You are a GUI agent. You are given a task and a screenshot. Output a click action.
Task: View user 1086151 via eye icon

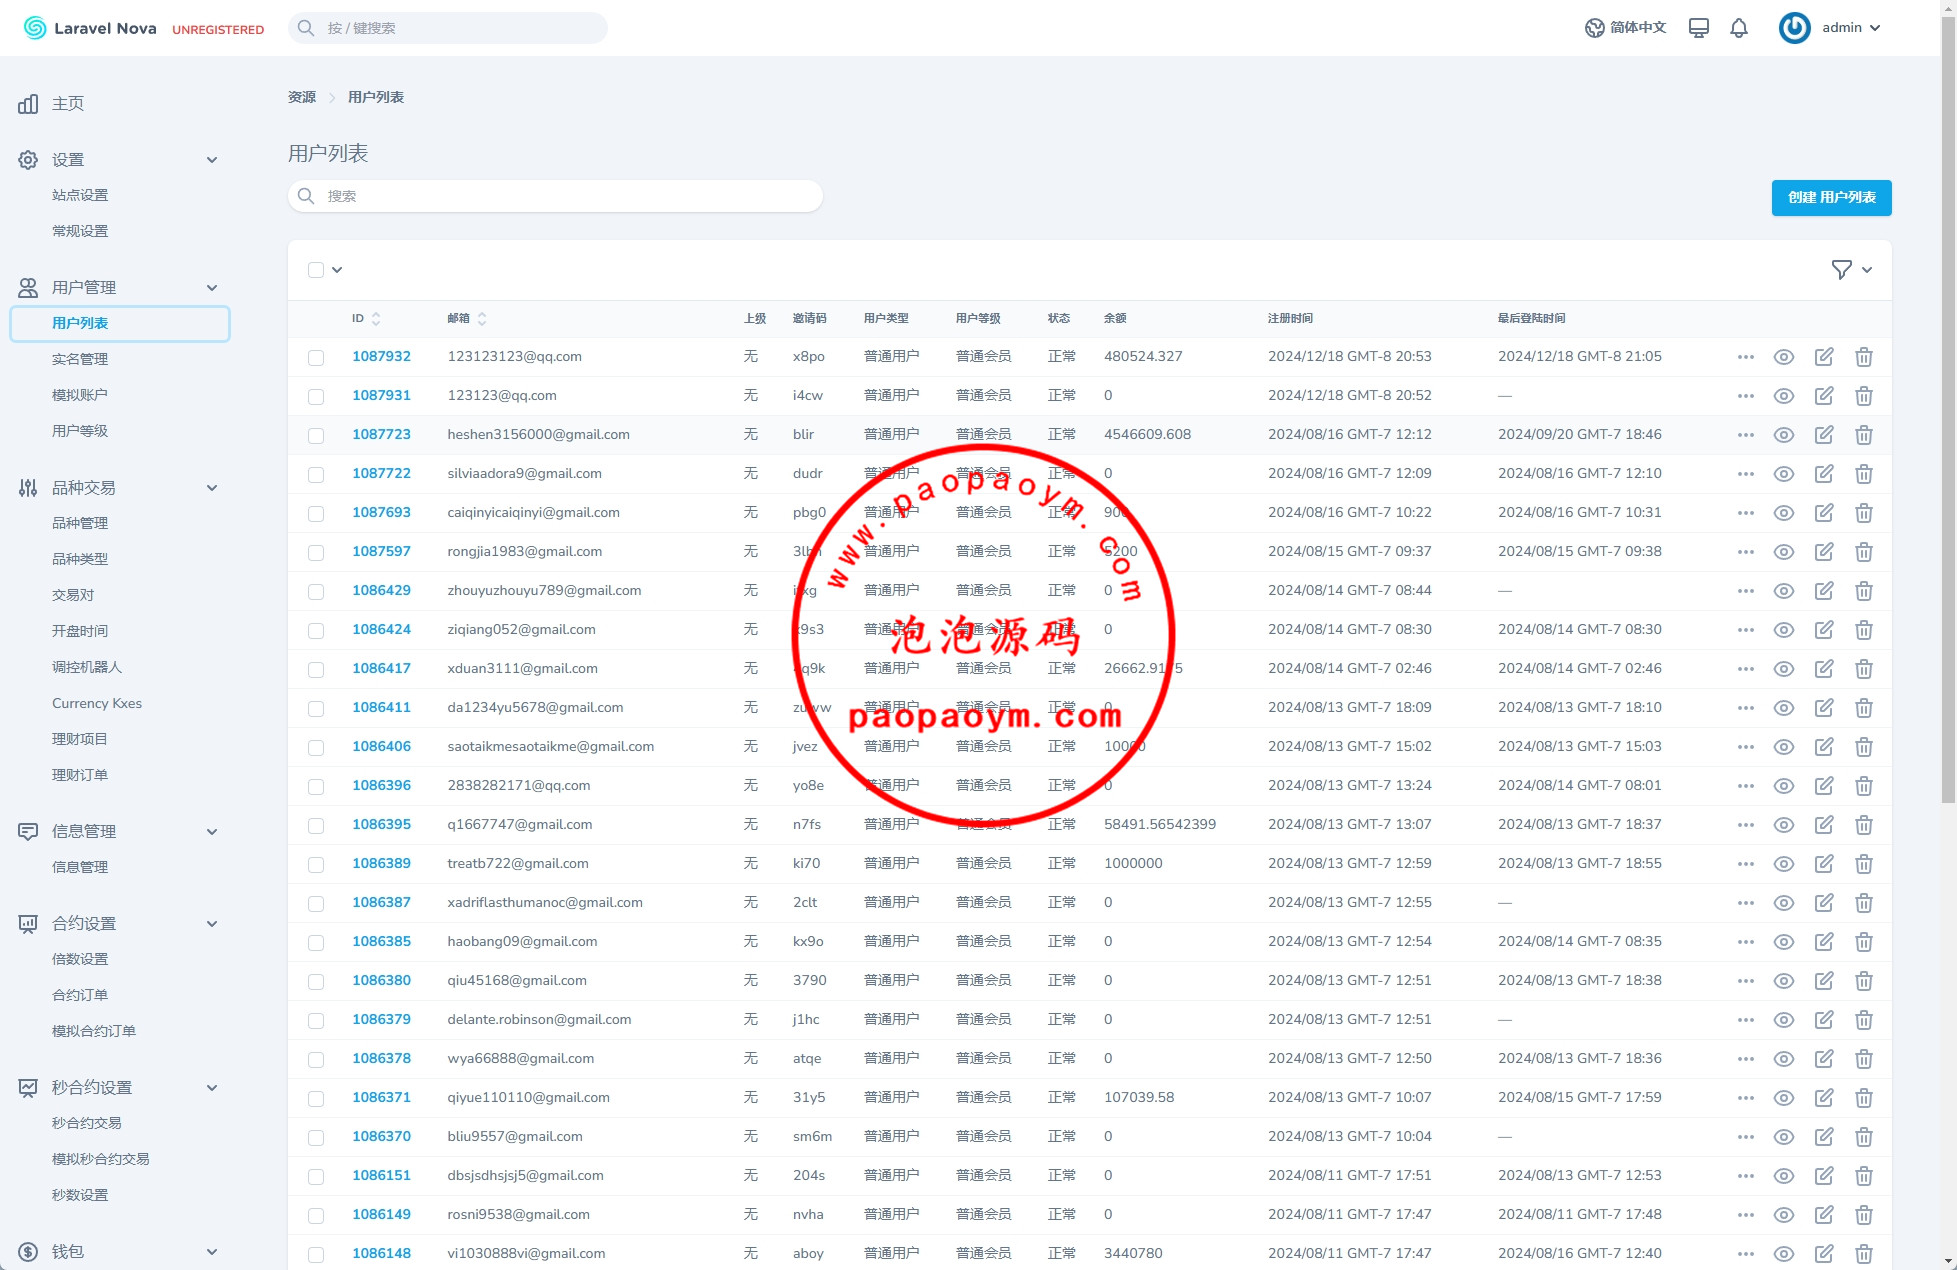click(x=1784, y=1176)
